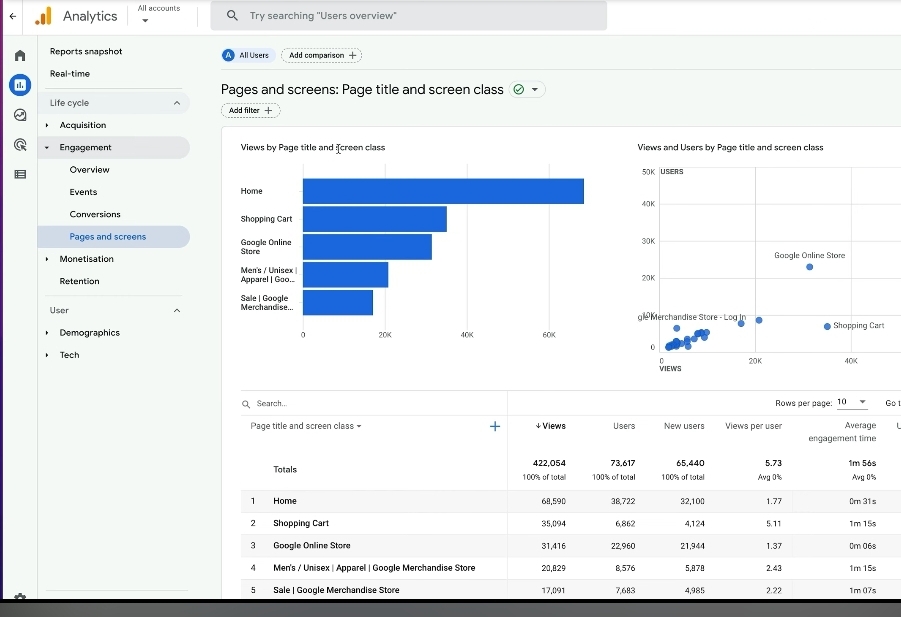Open Page title and screen class dimension dropdown
Viewport: 901px width, 617px height.
[306, 426]
